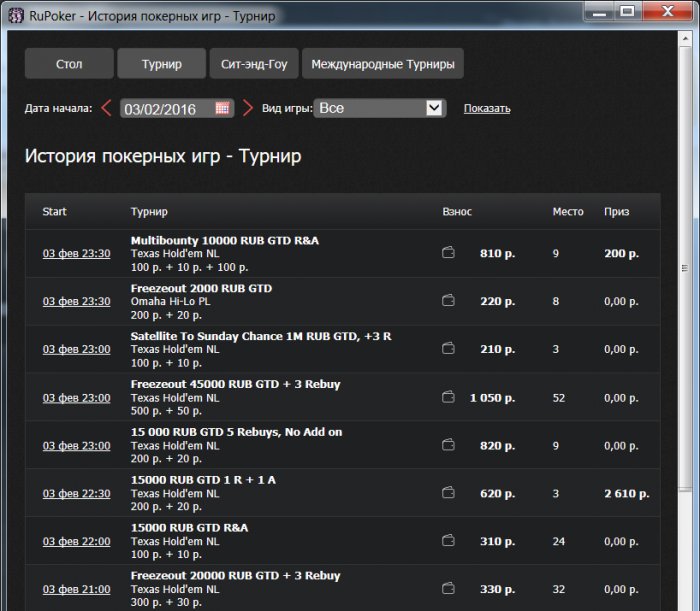Click wallet icon in 15 000 RUB GTD row
Screen dimensions: 700x611
(x=448, y=445)
